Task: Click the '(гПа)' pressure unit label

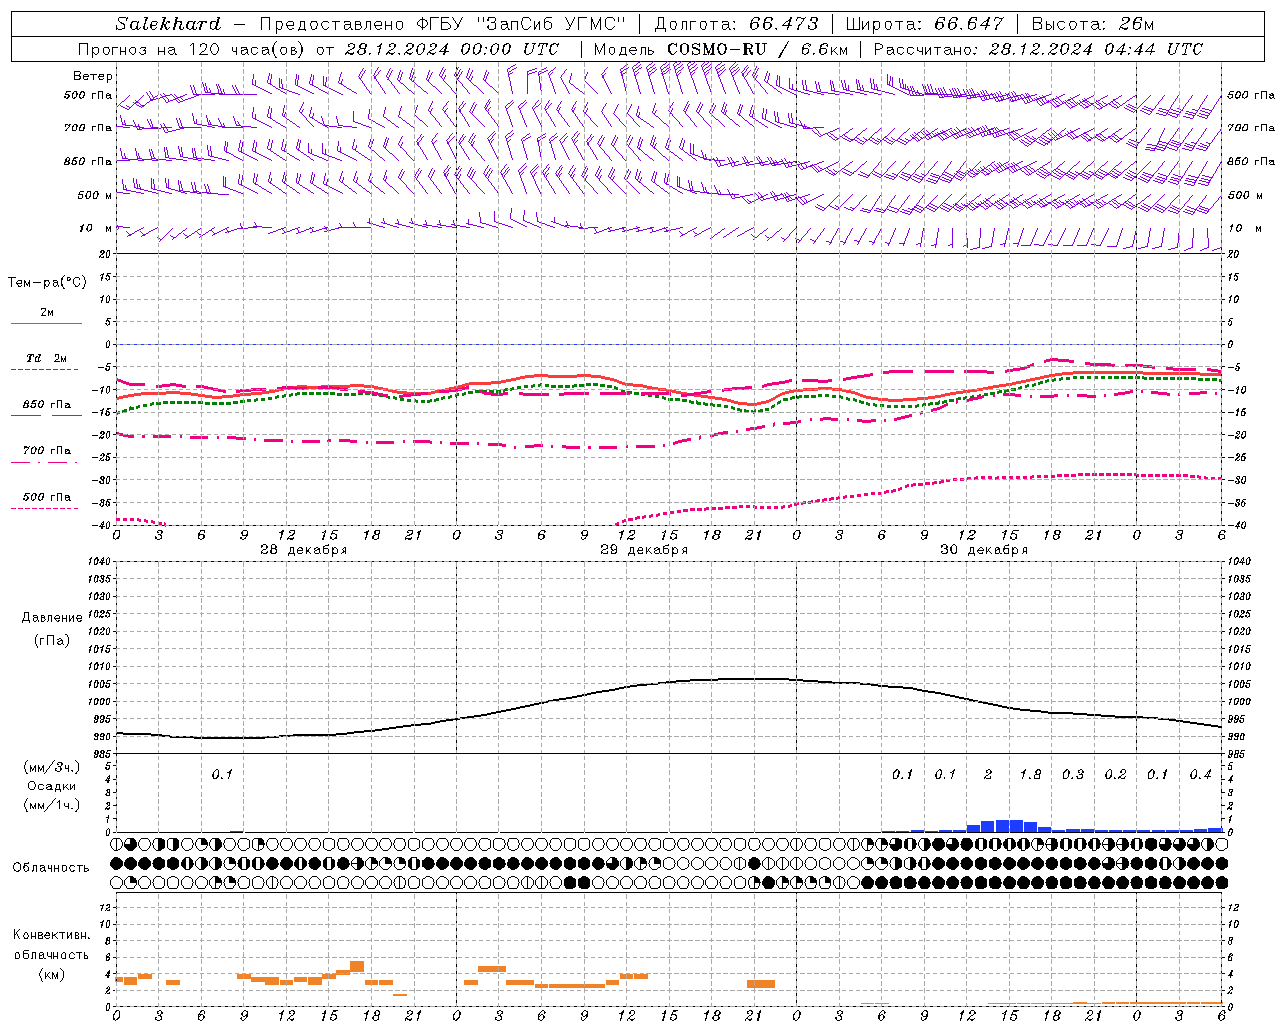Action: [52, 640]
